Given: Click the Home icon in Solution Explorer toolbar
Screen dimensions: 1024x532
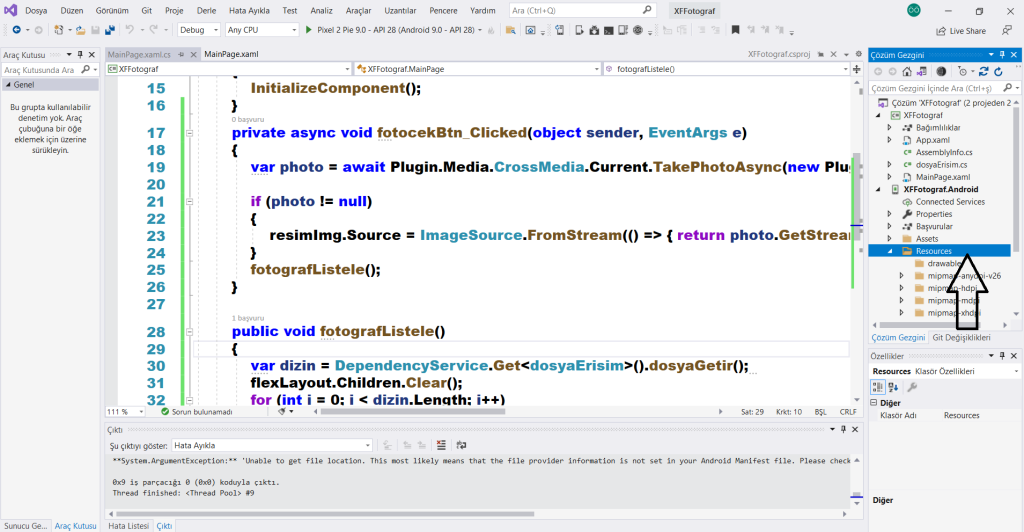Looking at the screenshot, I should (x=908, y=71).
